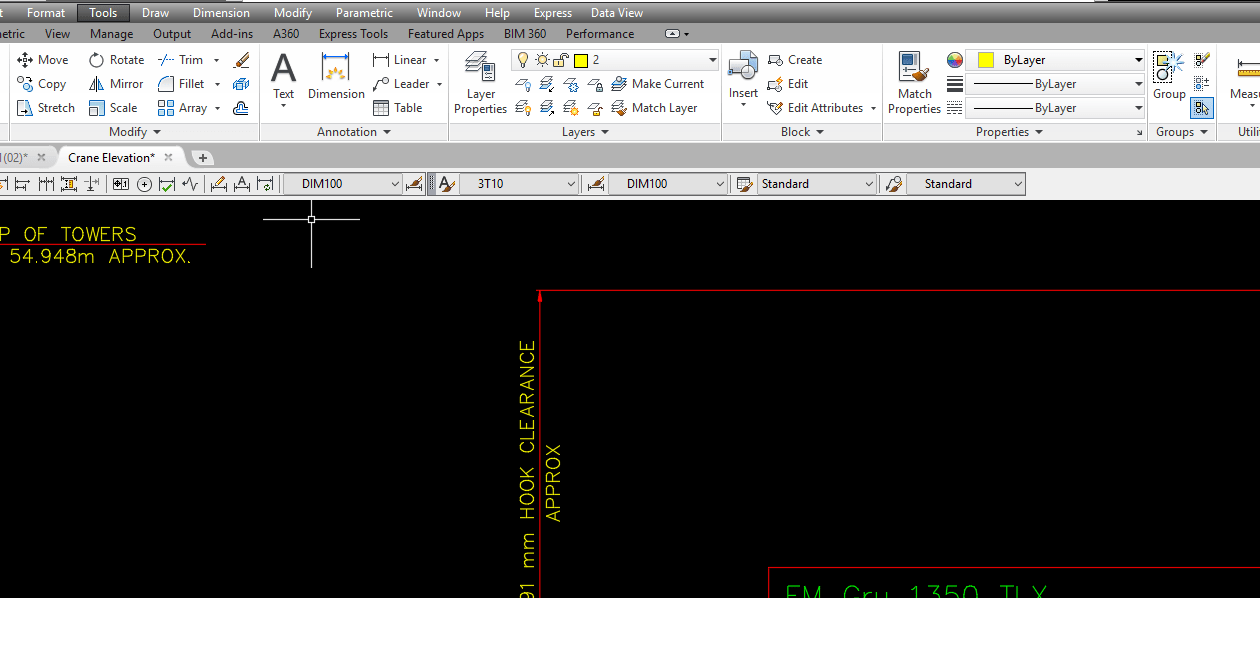
Task: Switch to the Crane Elevation drawing tab
Action: pos(112,157)
